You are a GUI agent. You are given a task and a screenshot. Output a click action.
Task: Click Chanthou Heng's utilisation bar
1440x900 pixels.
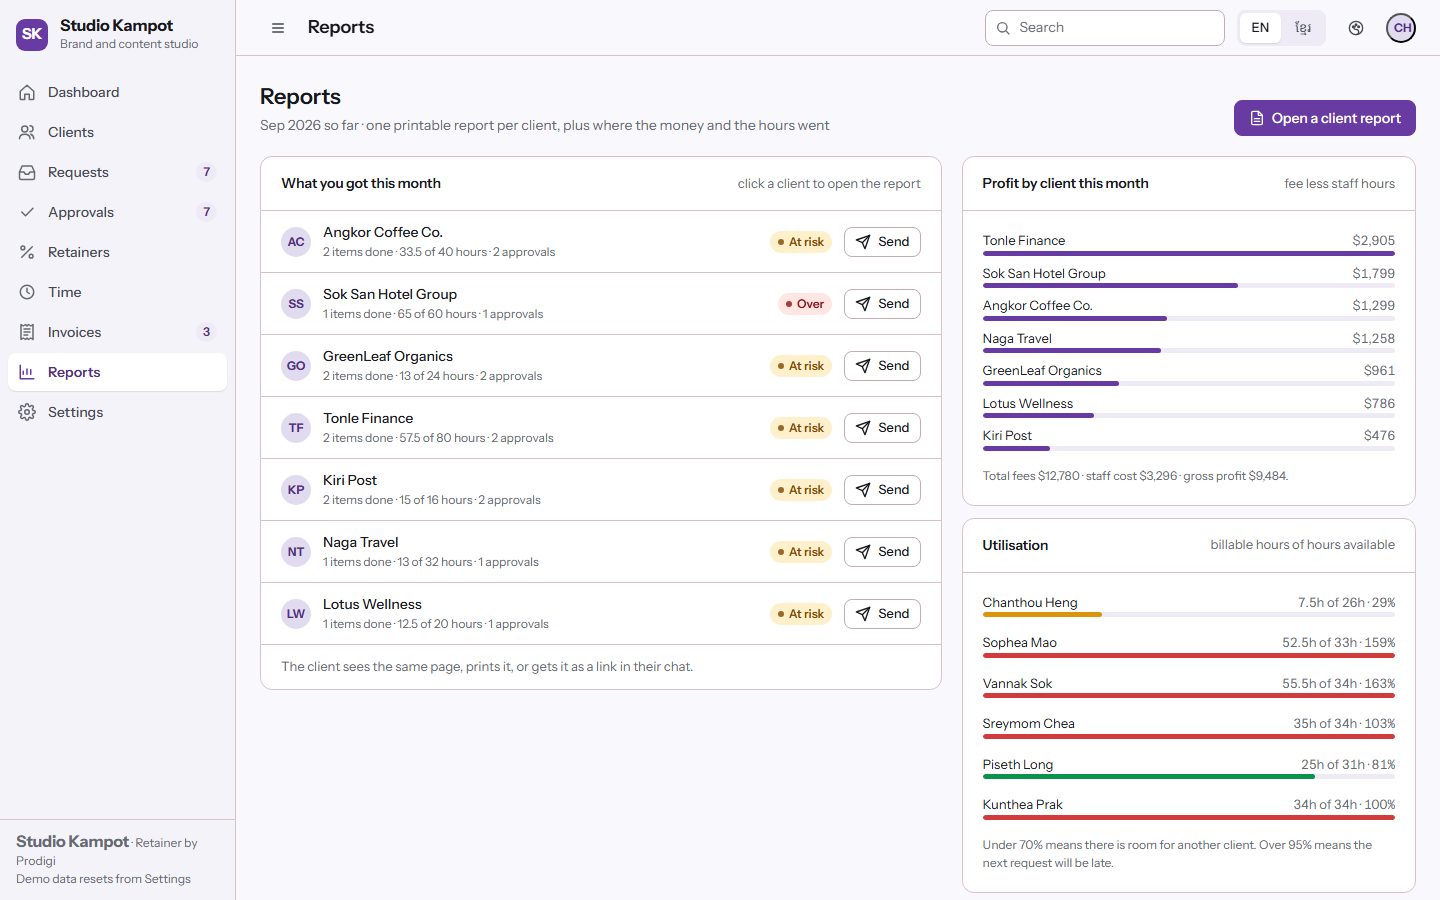(1188, 615)
